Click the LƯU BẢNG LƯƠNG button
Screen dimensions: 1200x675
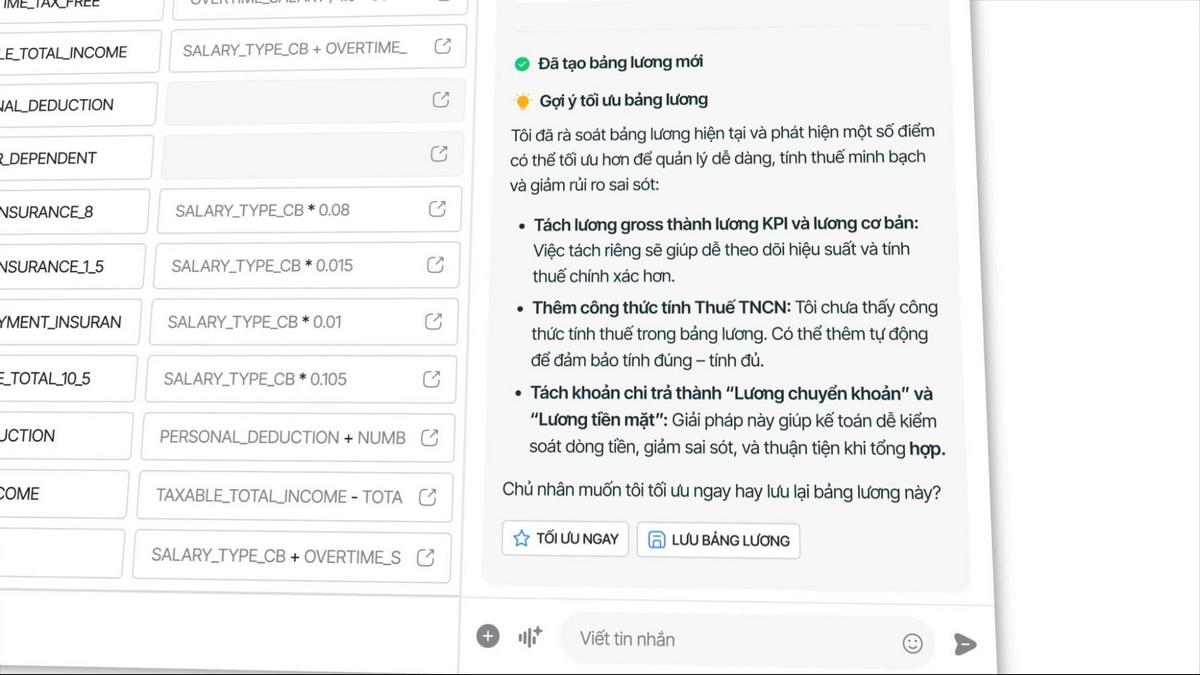coord(718,540)
